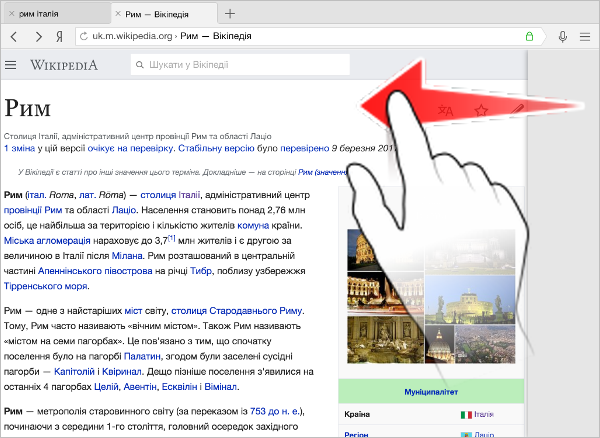
Task: Open the browser hamburger menu
Action: [585, 37]
